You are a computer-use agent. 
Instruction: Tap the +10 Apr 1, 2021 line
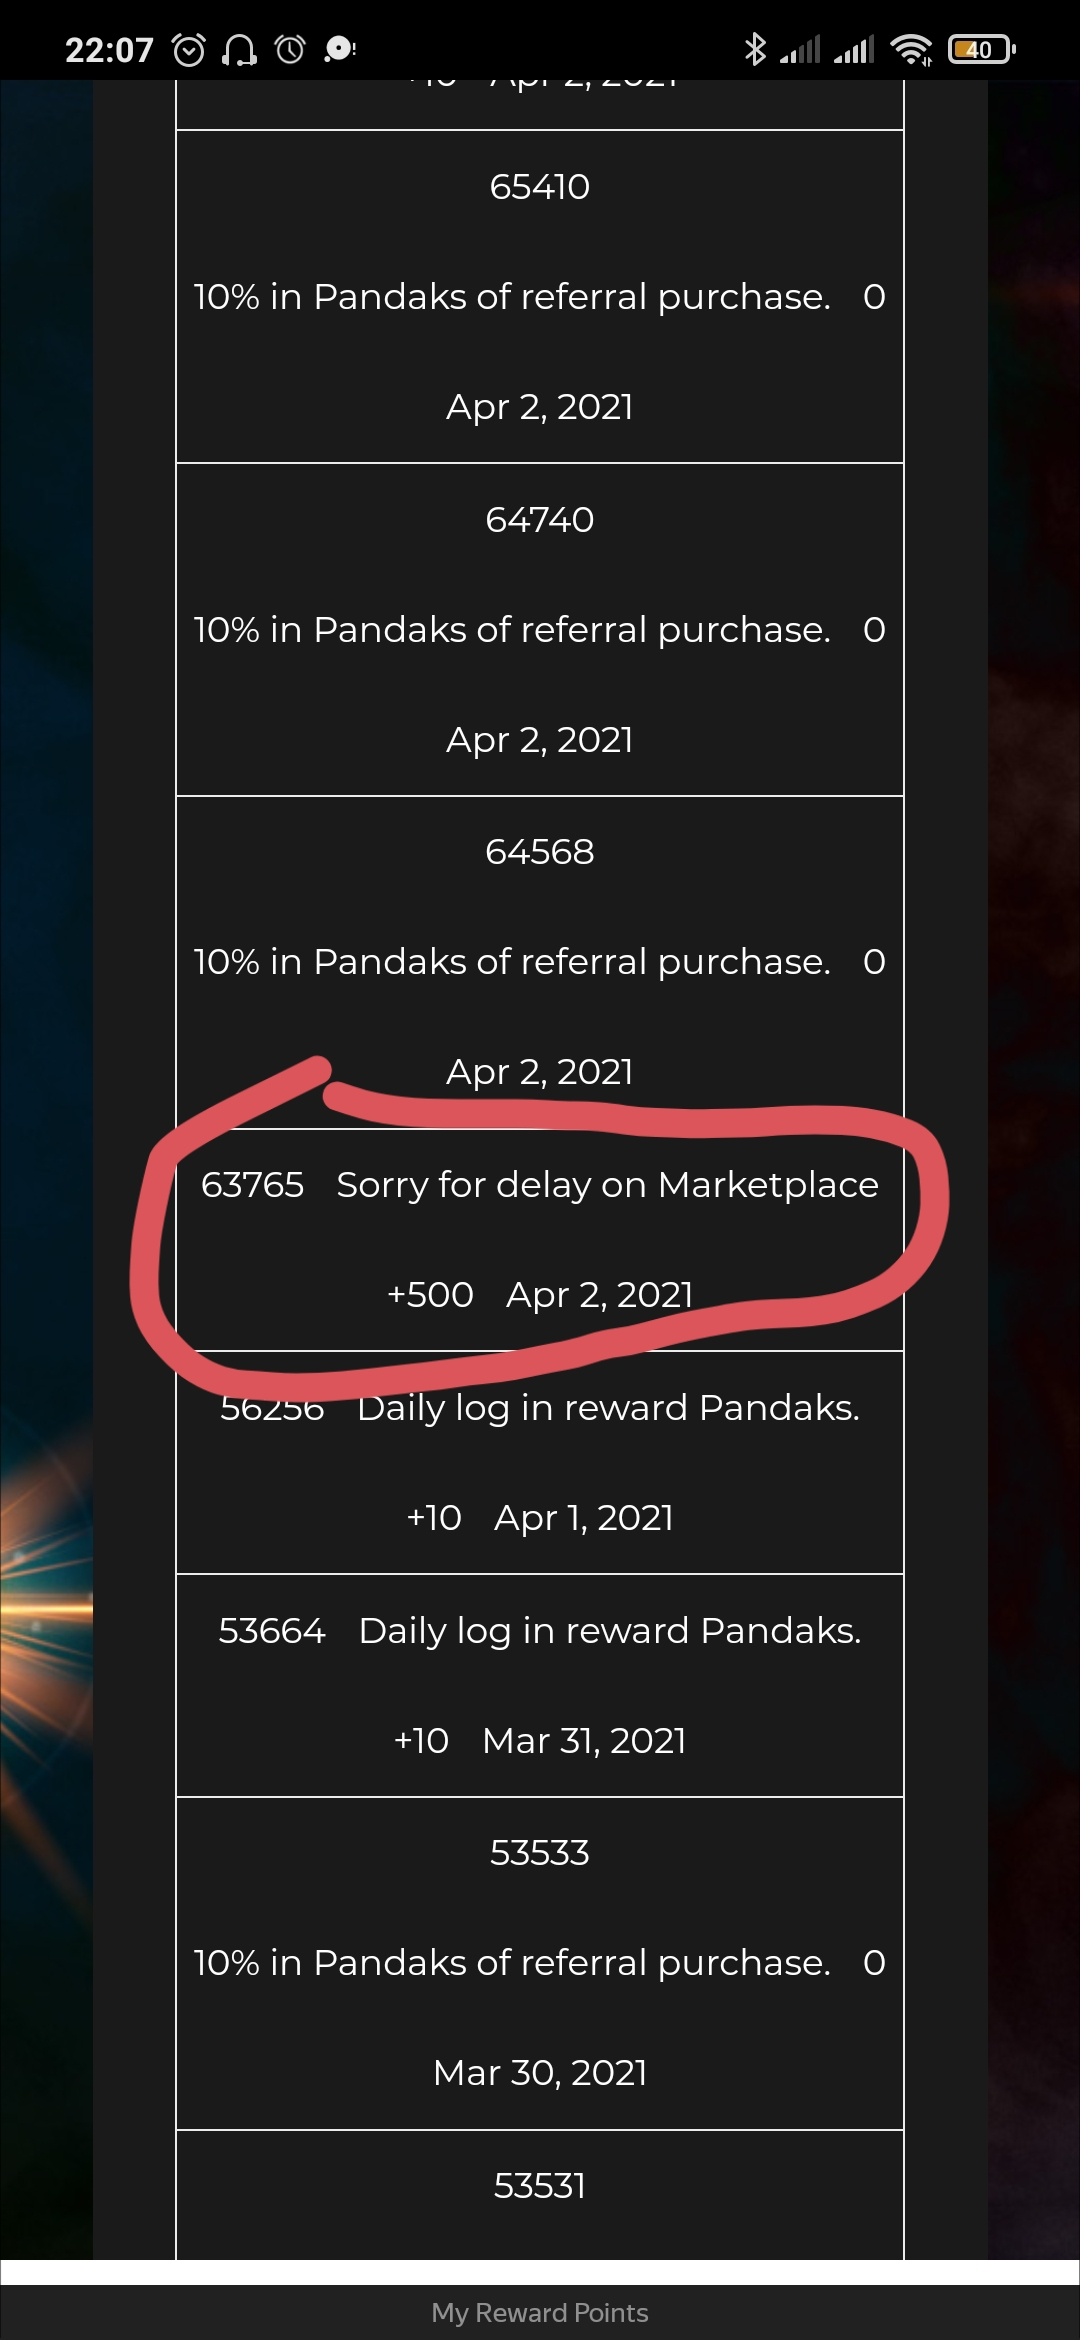click(540, 1517)
